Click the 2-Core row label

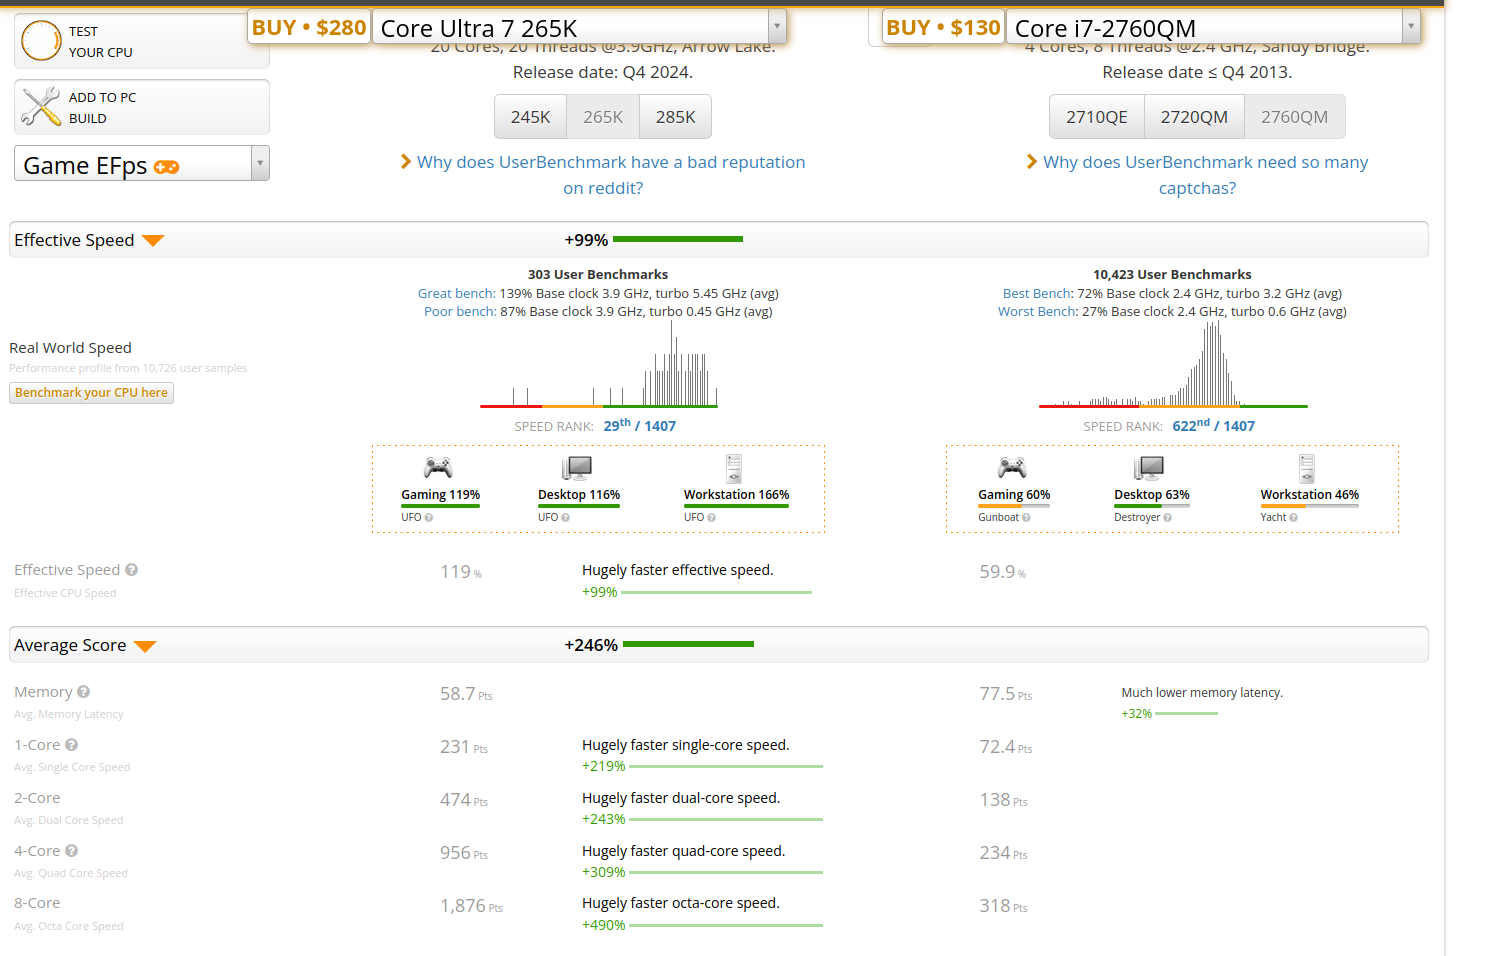(37, 798)
